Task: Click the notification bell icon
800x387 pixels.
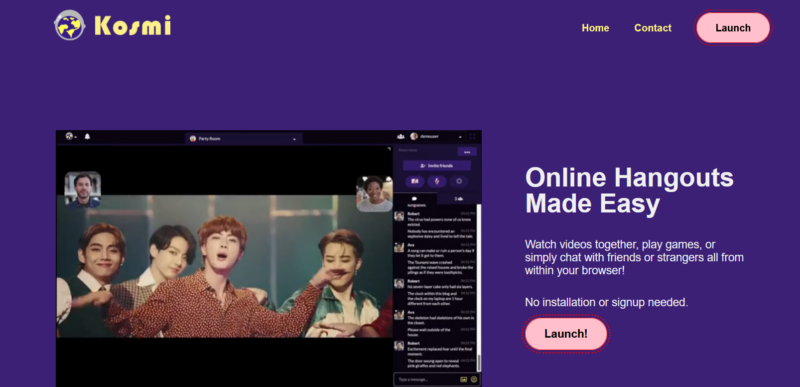Action: tap(87, 137)
